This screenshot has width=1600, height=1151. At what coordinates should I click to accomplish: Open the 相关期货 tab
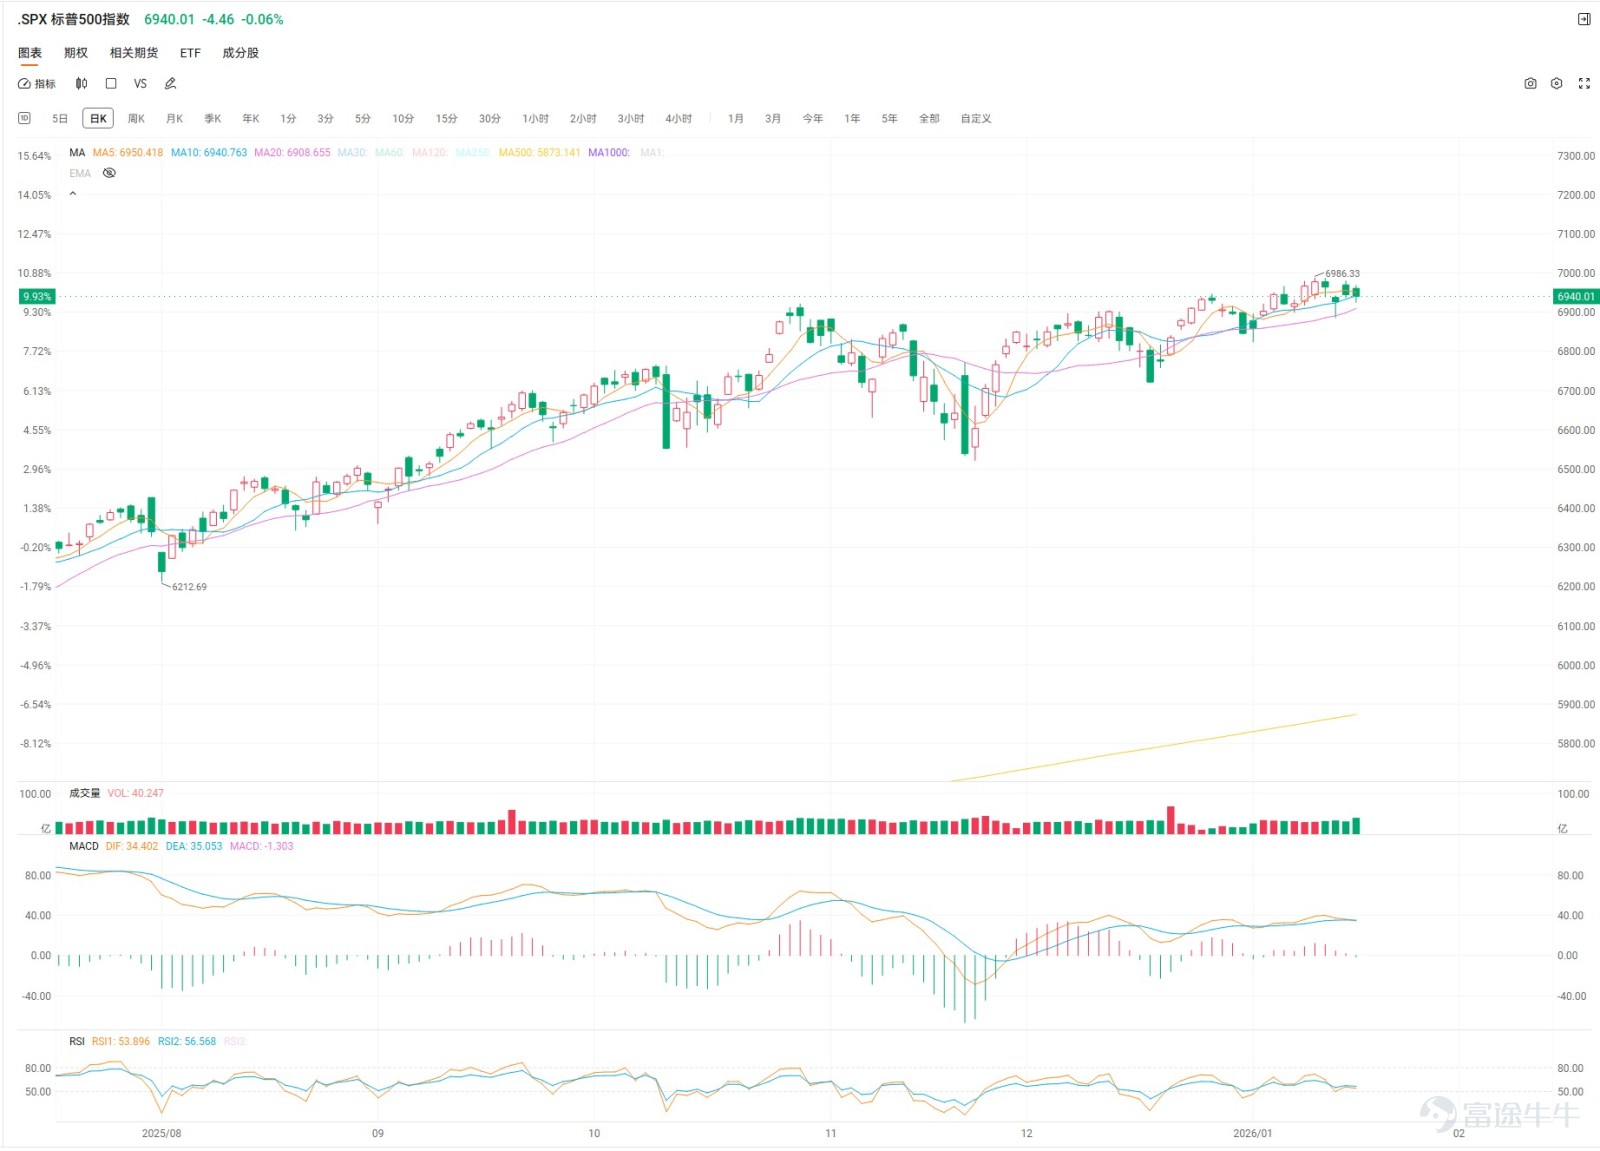[134, 53]
